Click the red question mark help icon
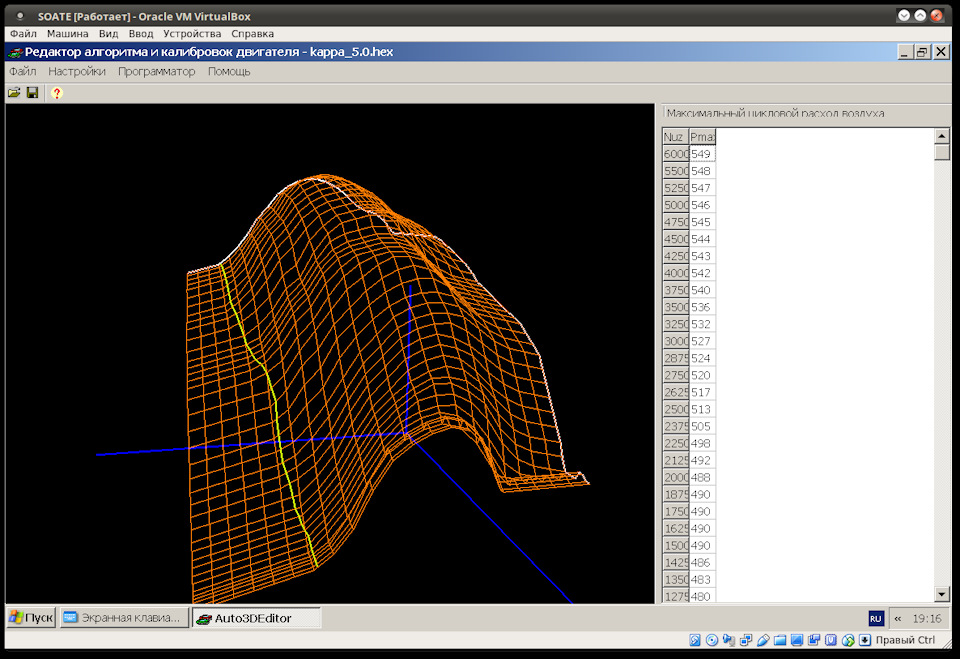The image size is (960, 659). click(x=57, y=93)
